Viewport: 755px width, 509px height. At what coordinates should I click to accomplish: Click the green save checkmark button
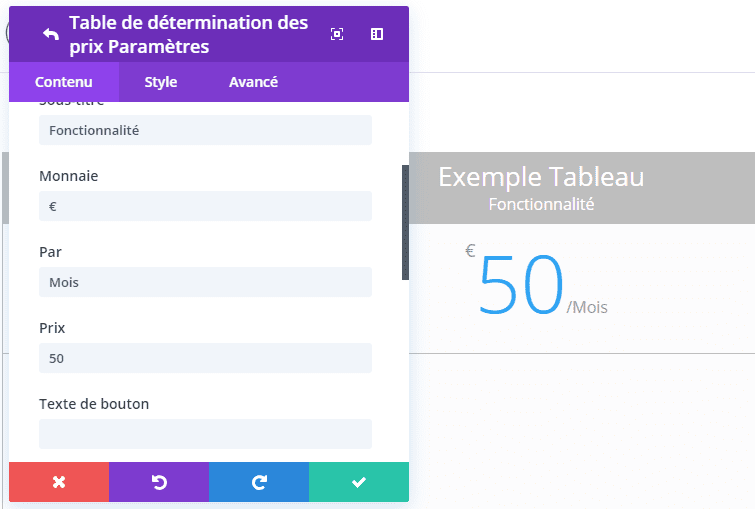point(359,482)
